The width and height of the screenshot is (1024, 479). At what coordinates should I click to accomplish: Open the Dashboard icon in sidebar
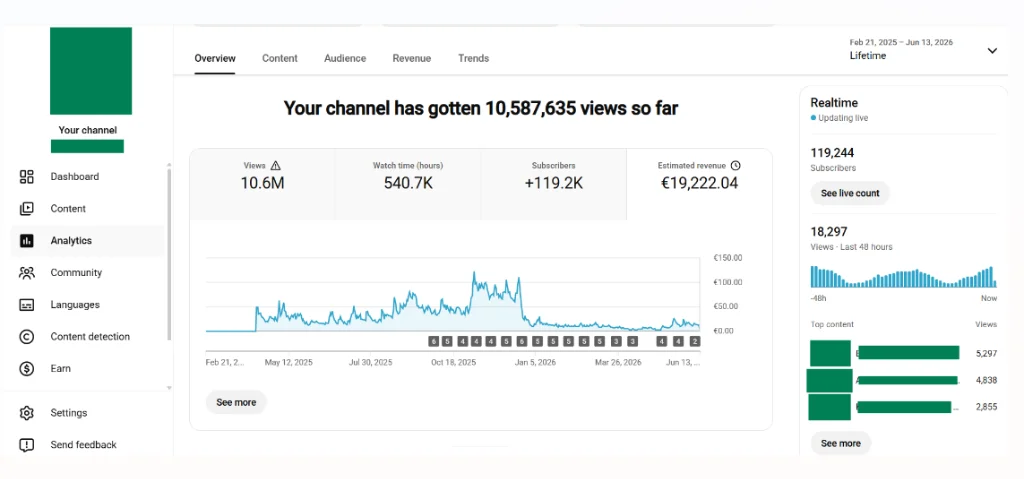[26, 176]
